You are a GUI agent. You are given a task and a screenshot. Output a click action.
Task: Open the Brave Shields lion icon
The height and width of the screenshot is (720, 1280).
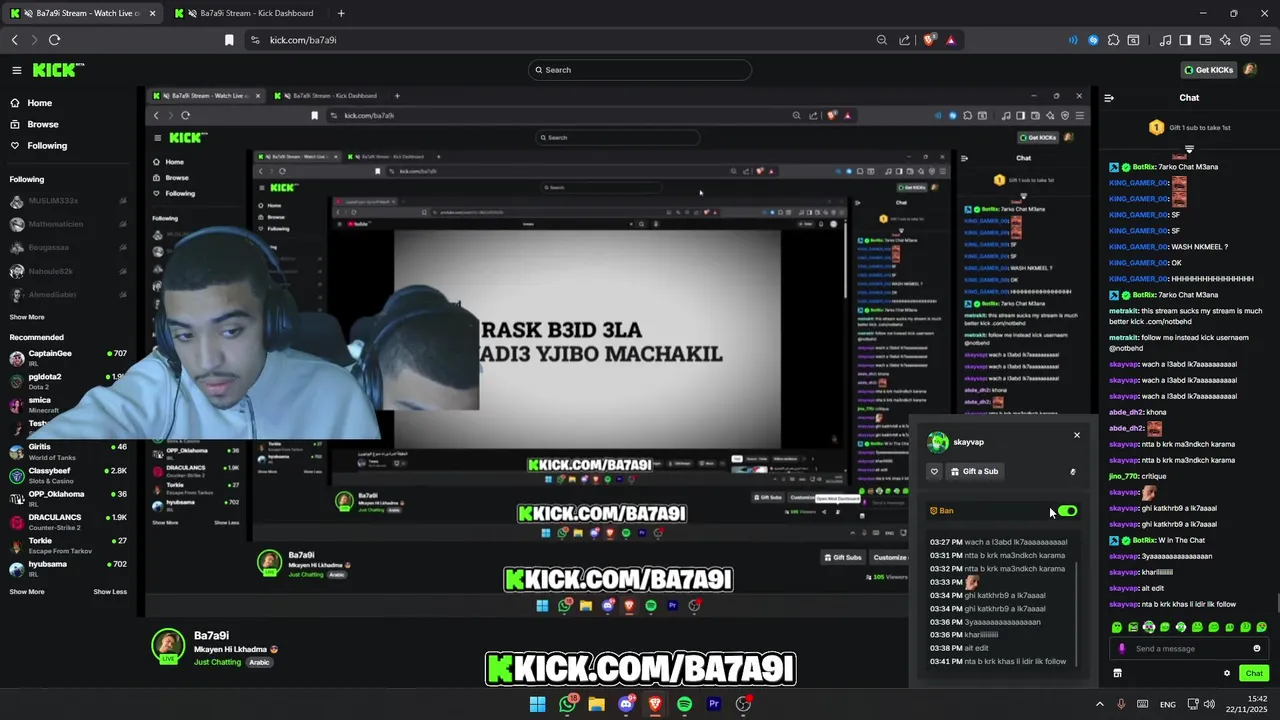929,40
